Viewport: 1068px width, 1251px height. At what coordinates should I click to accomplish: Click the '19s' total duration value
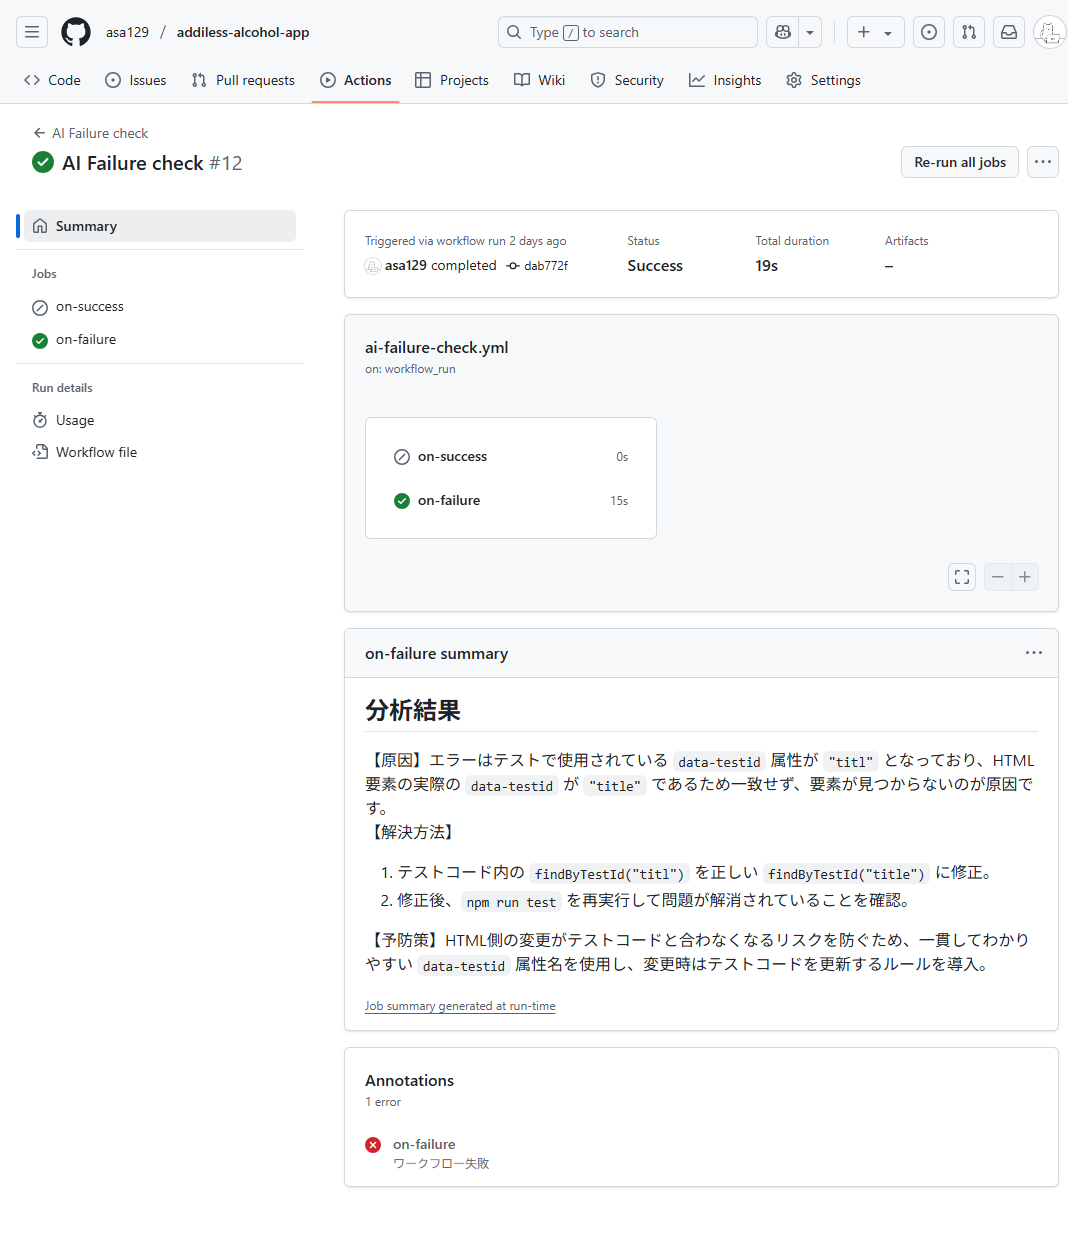click(767, 266)
